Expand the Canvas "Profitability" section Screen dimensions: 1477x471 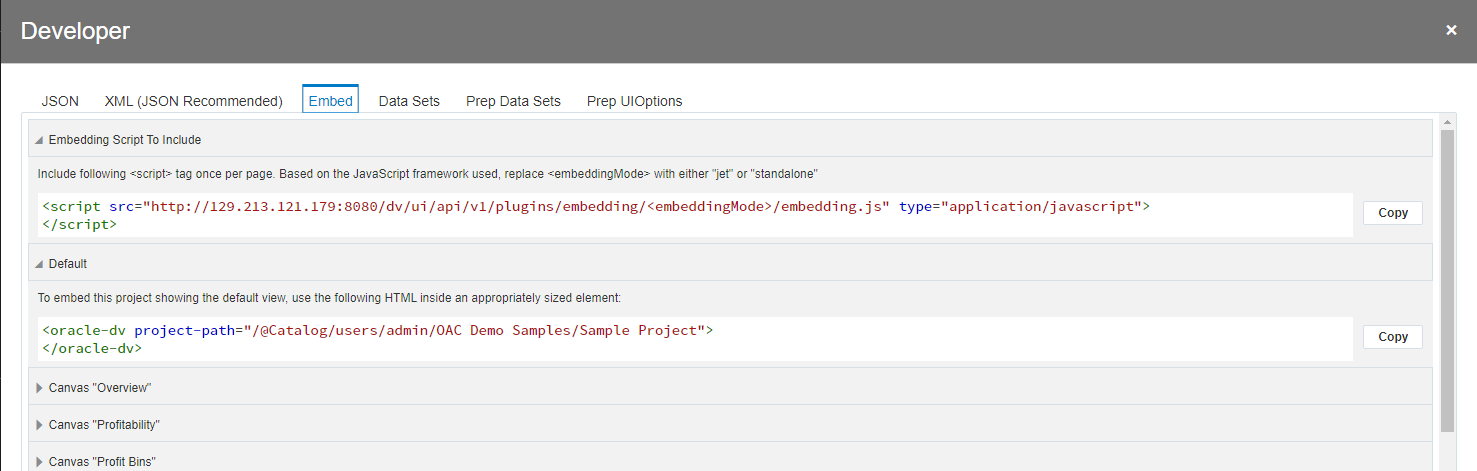39,425
